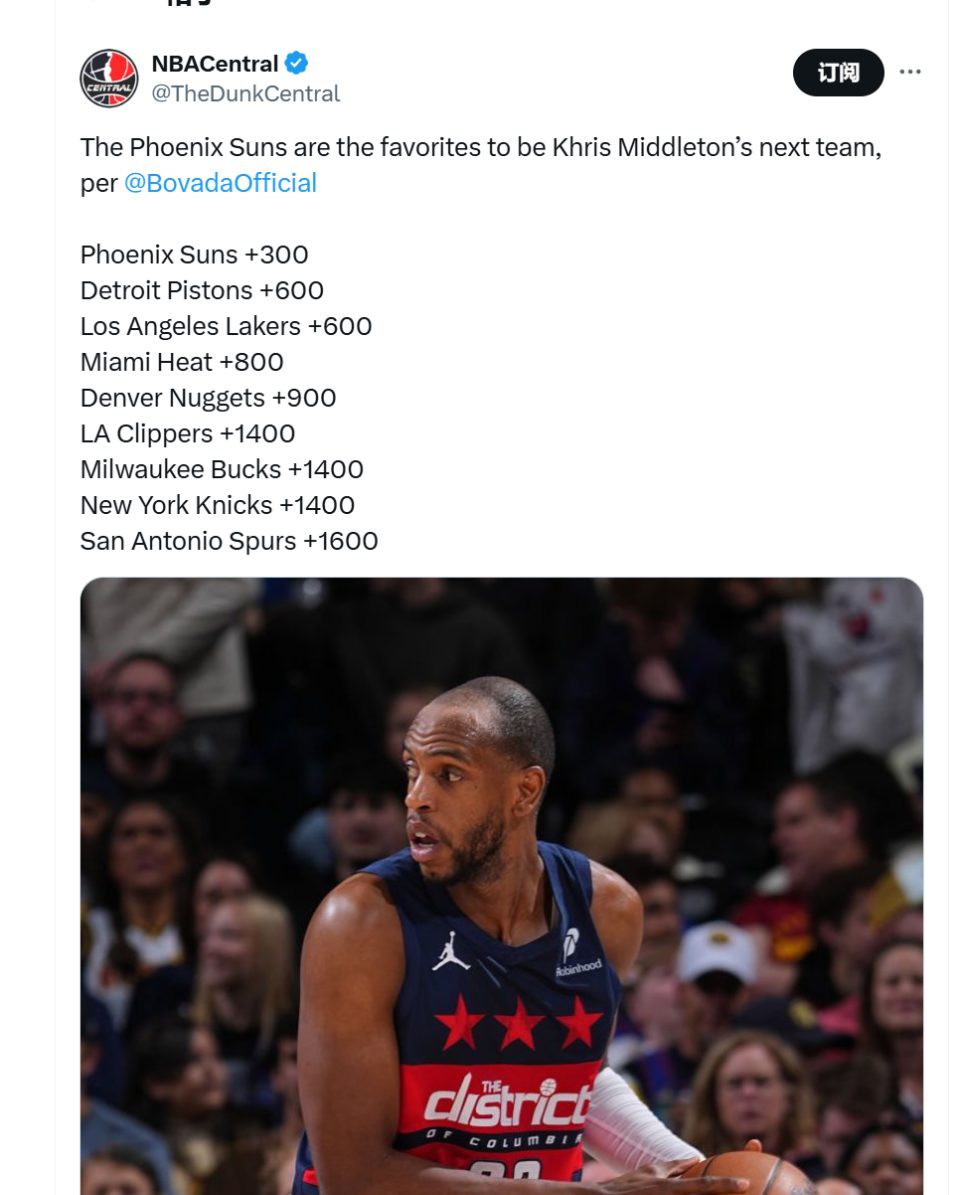Click the Detroit Pistons +600 line
This screenshot has width=960, height=1195.
[202, 290]
